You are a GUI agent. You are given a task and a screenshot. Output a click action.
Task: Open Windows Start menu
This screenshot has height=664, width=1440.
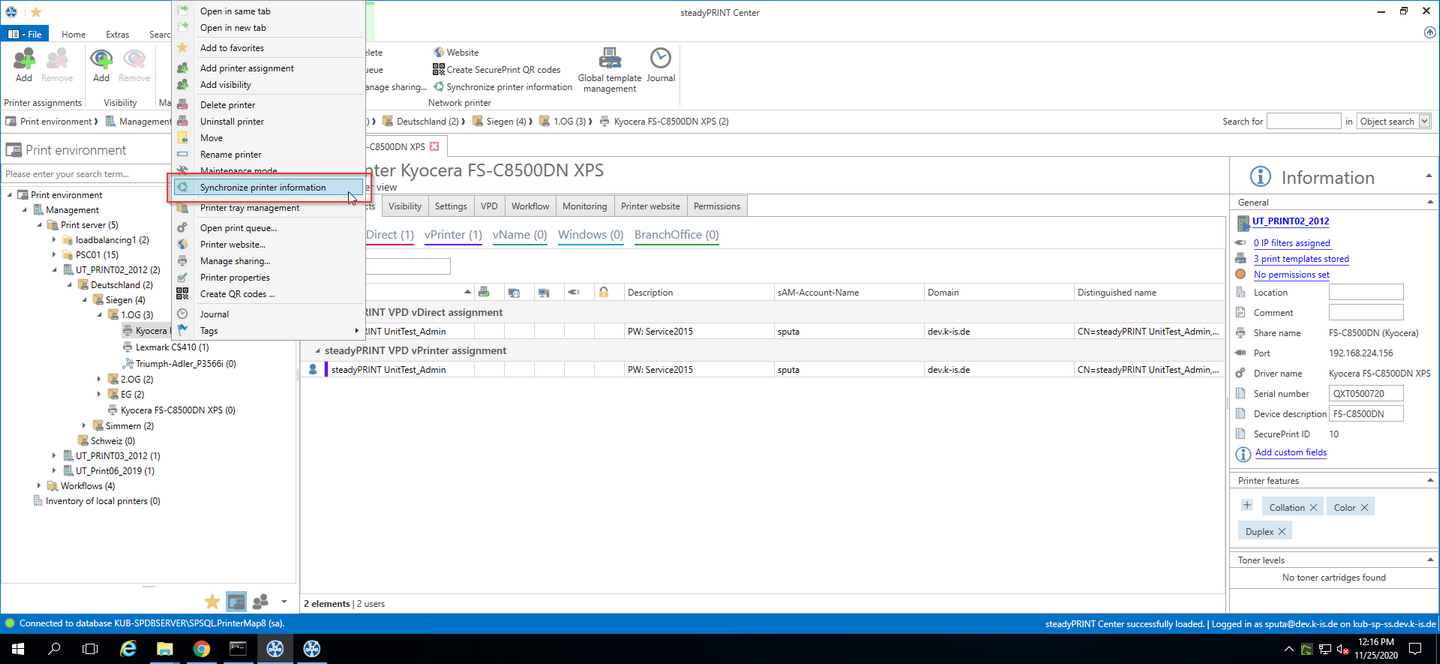(20, 649)
